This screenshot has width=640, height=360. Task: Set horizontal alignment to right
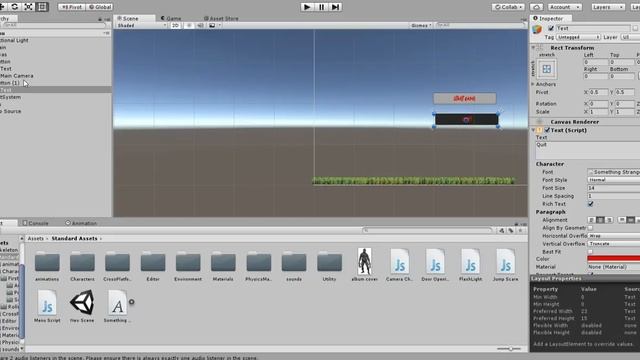click(x=609, y=220)
